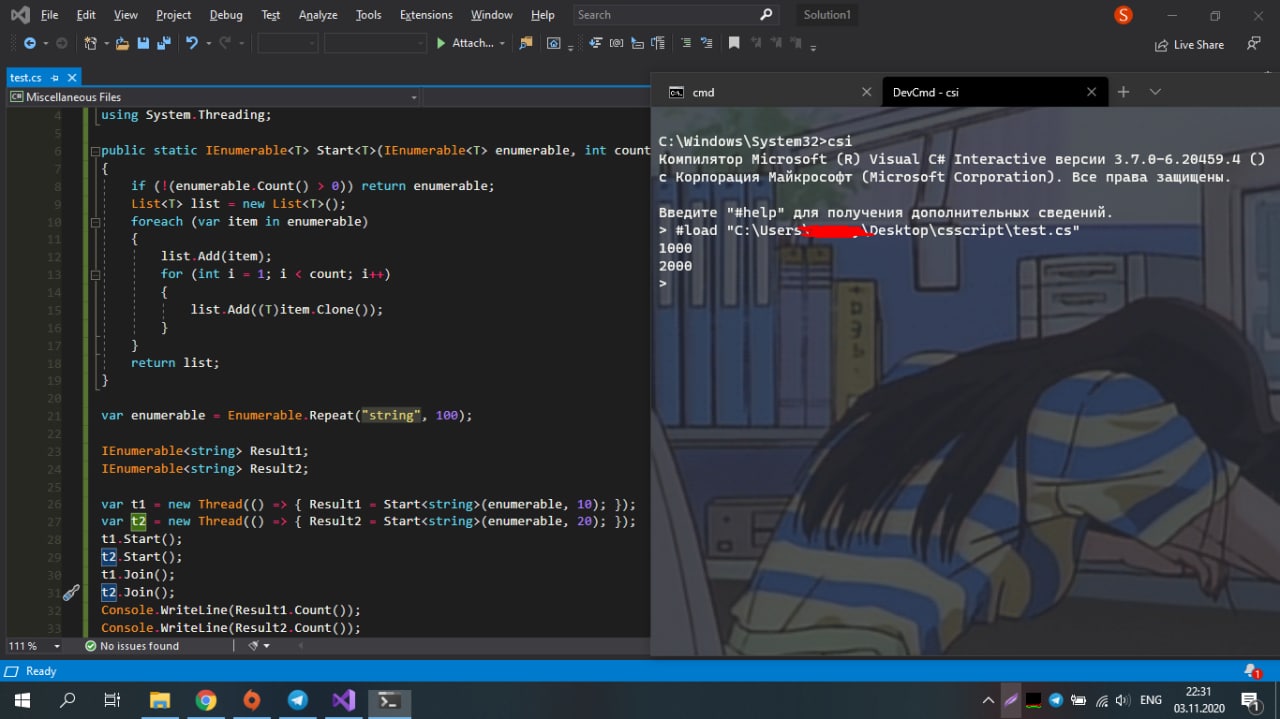Toggle the pin on the test.cs tab
Image resolution: width=1280 pixels, height=719 pixels.
(55, 77)
